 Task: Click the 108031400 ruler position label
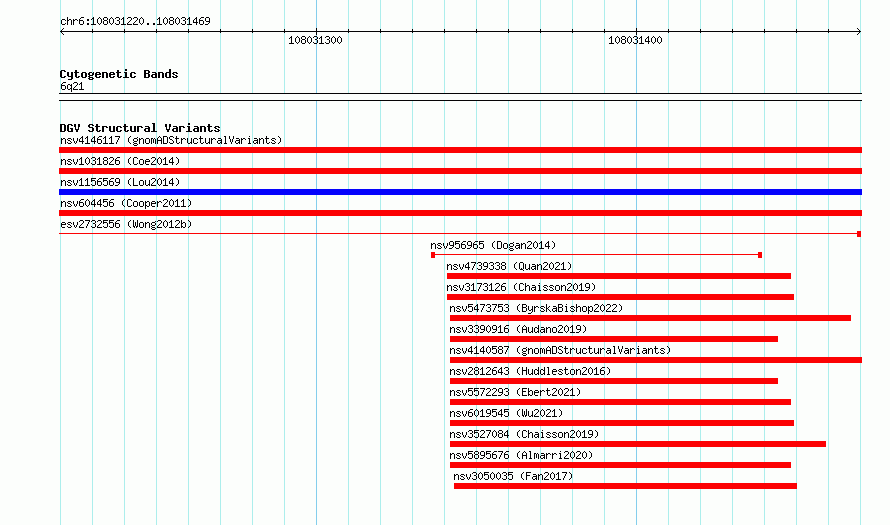pyautogui.click(x=635, y=40)
